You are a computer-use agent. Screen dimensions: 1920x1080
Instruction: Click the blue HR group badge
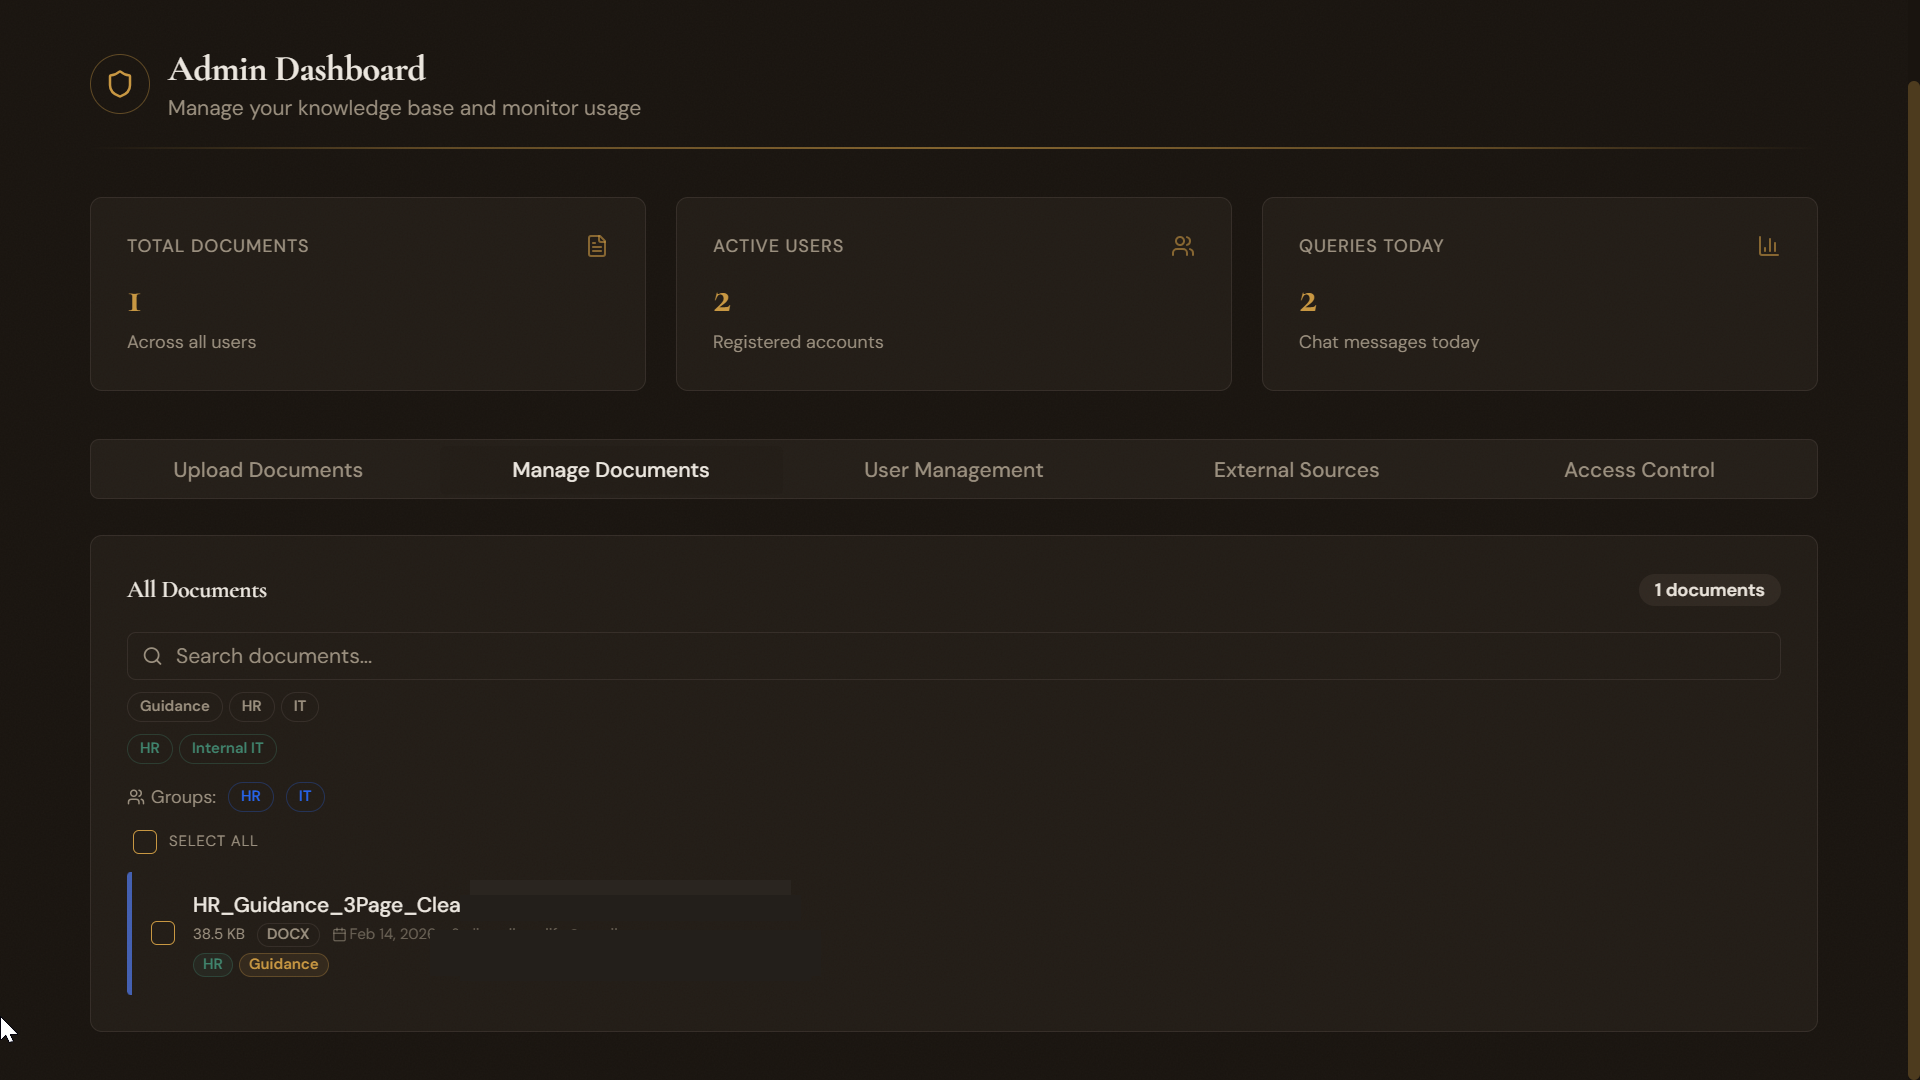click(x=250, y=797)
